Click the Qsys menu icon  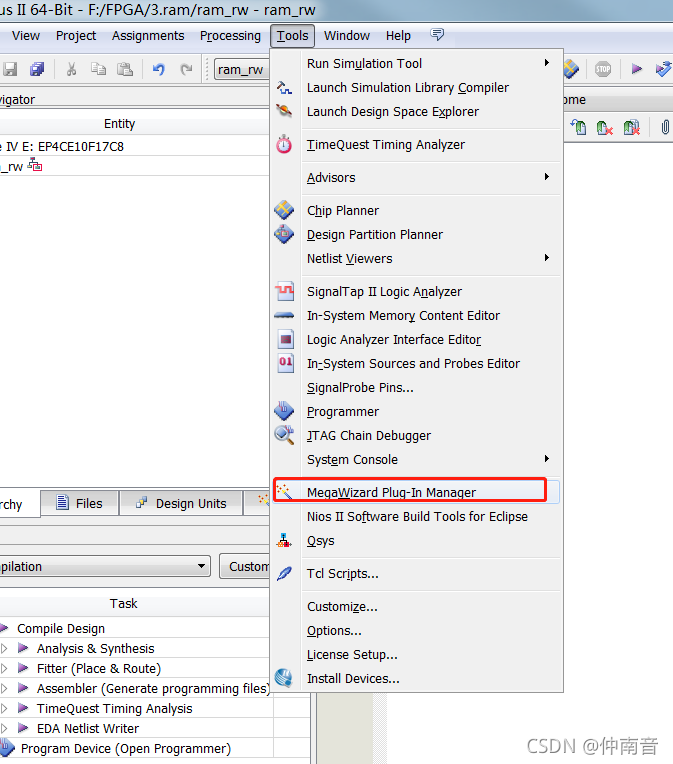284,540
